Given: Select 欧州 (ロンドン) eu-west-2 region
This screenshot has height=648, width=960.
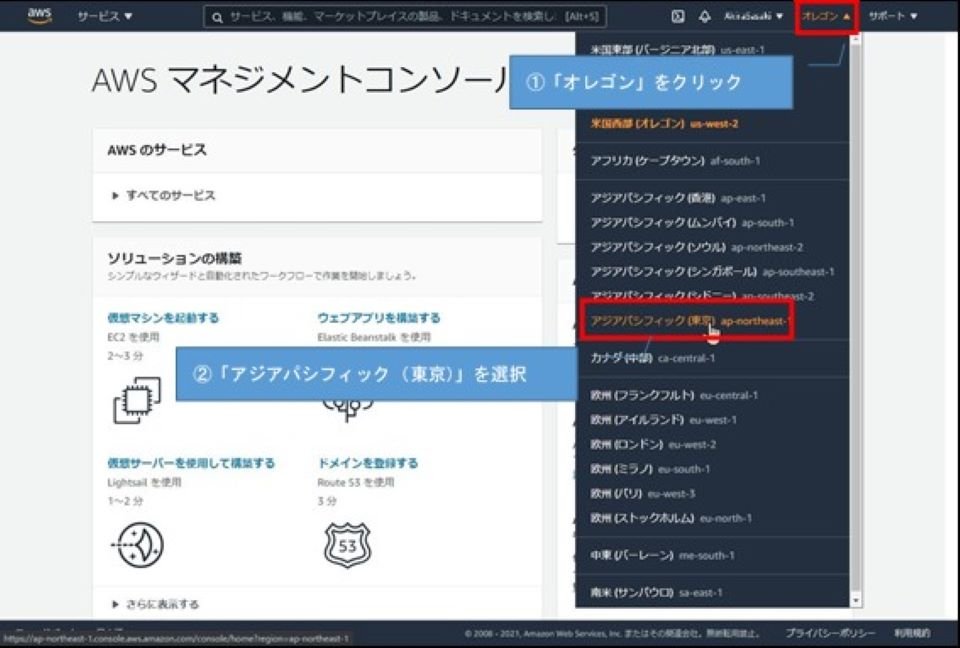Looking at the screenshot, I should click(653, 444).
